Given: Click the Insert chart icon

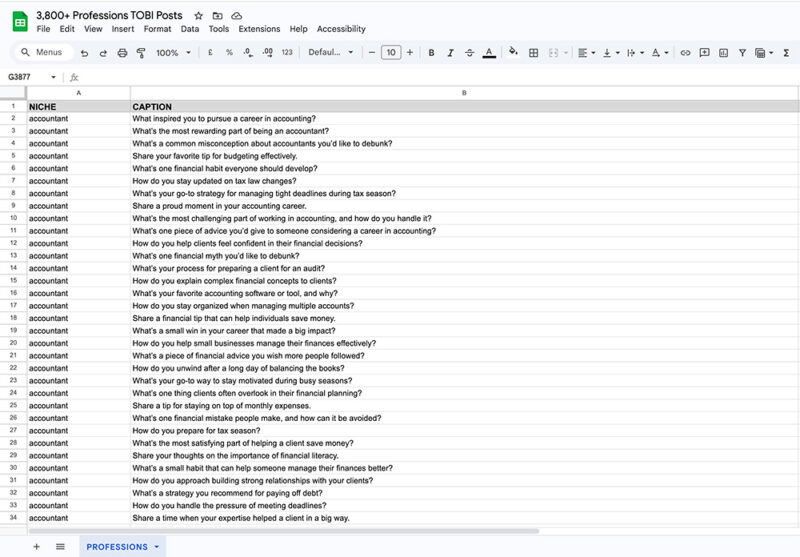Looking at the screenshot, I should coord(725,53).
